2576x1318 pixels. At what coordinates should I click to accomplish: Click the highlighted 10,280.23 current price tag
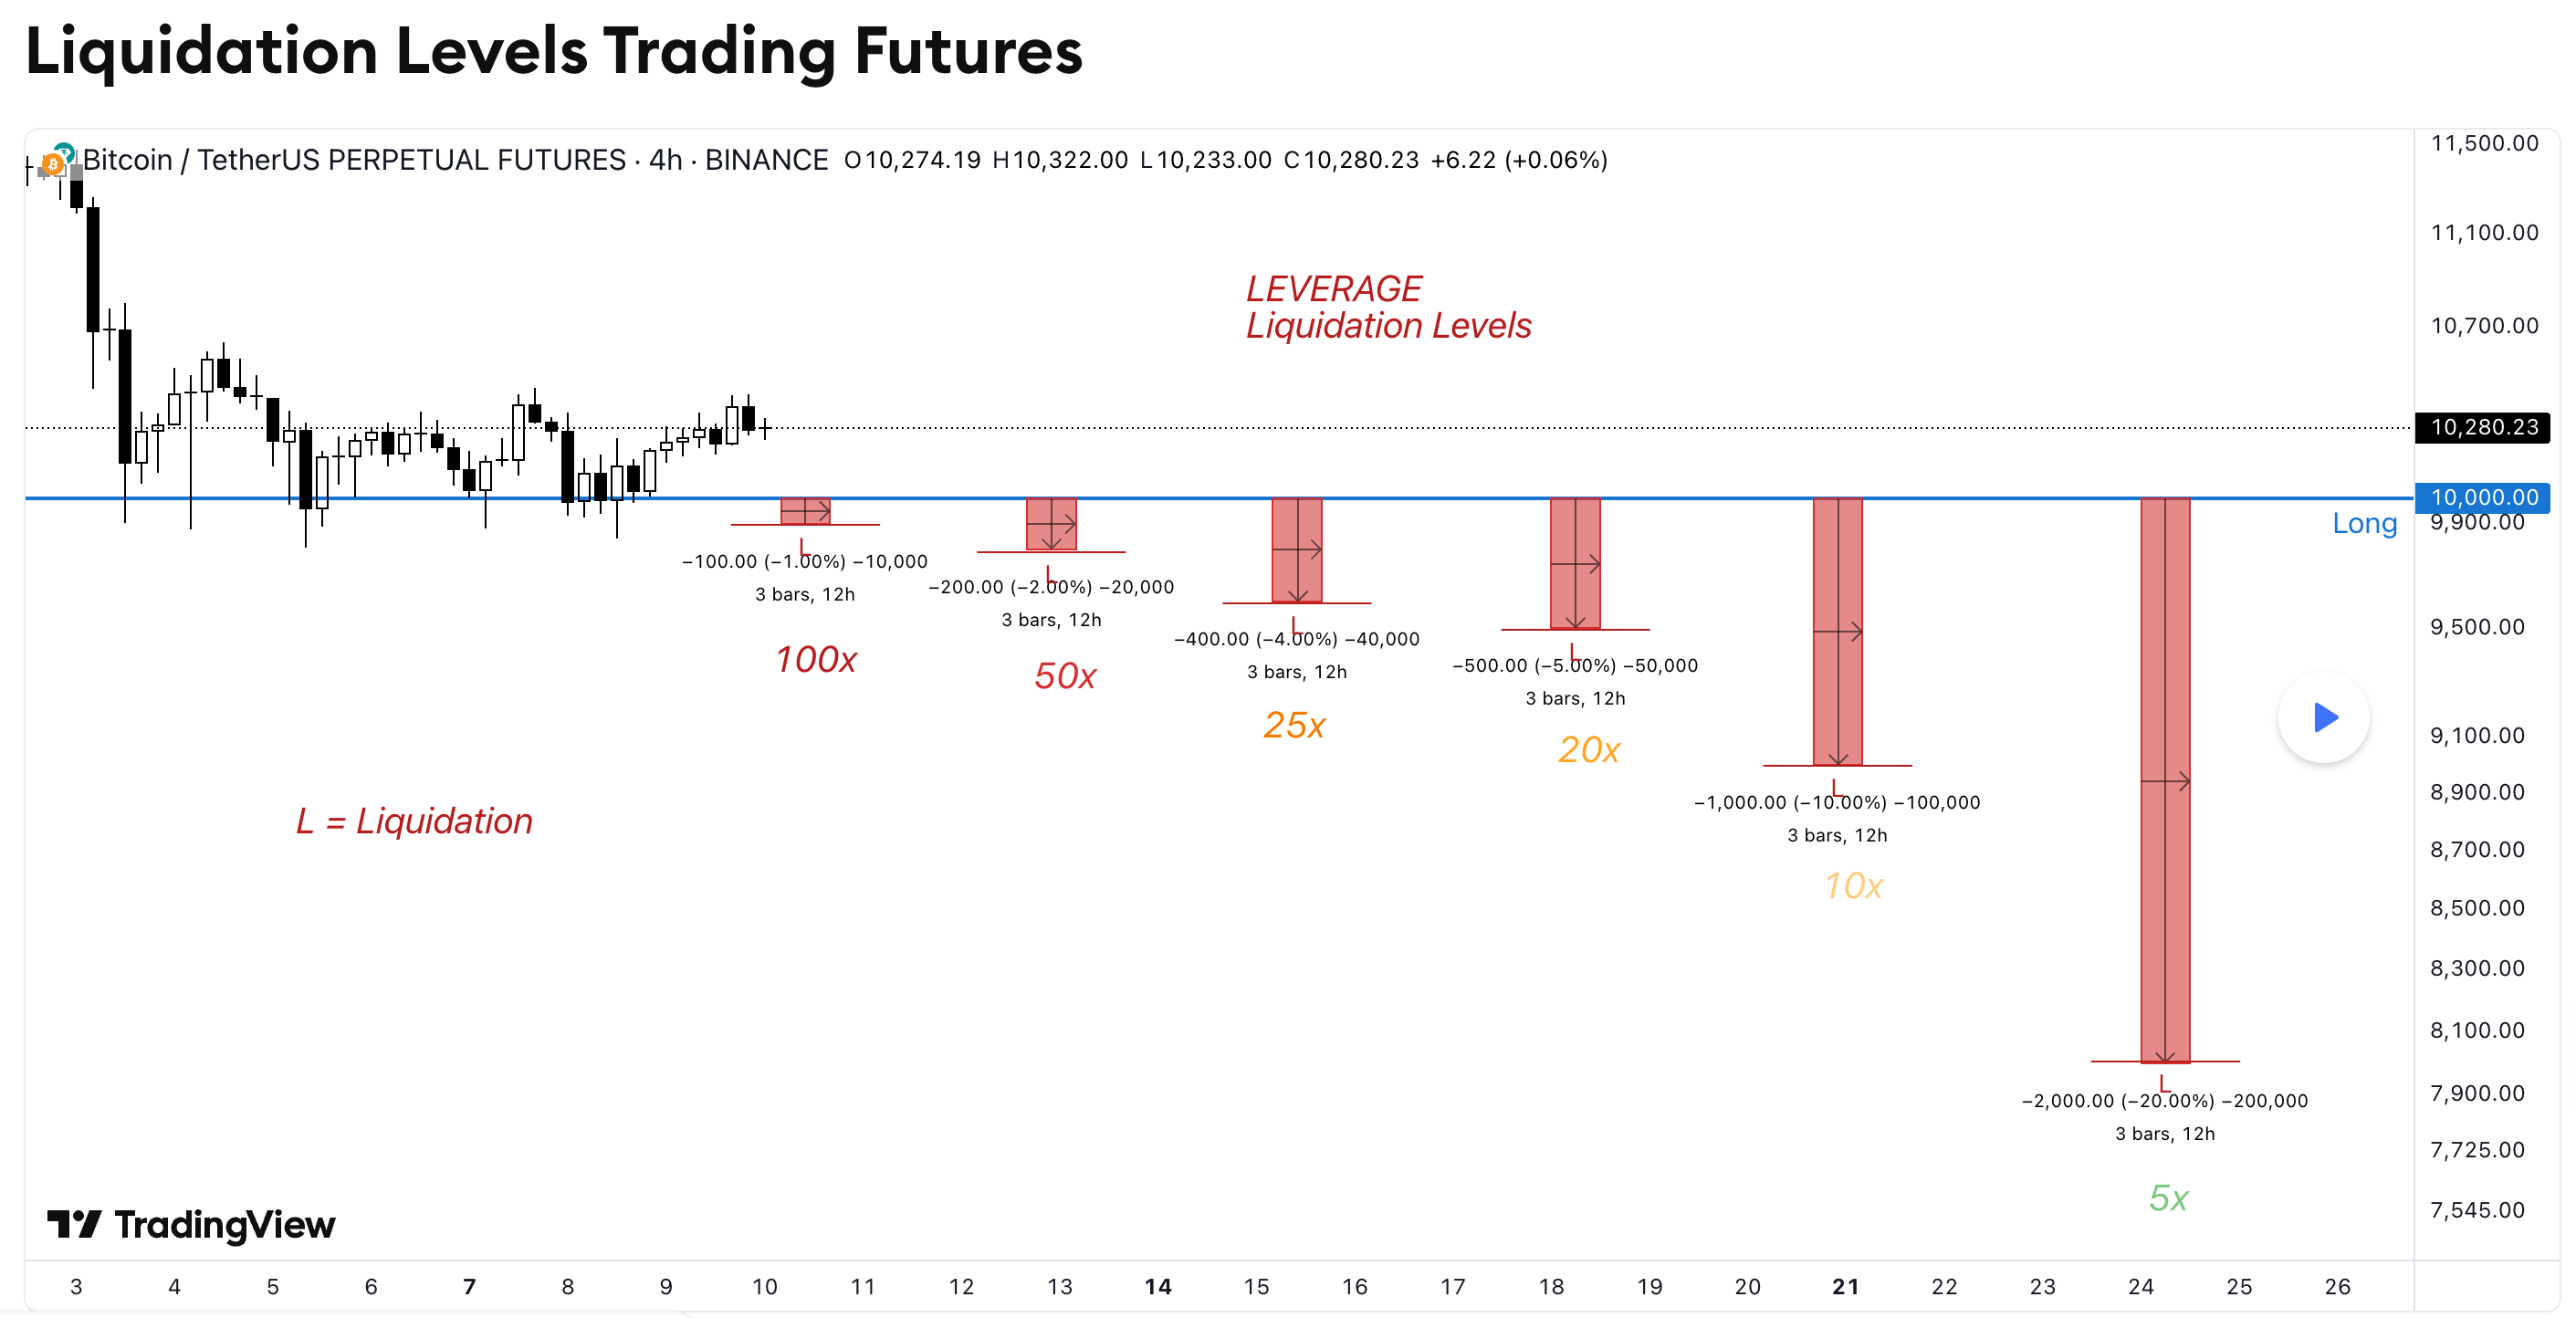[x=2484, y=427]
